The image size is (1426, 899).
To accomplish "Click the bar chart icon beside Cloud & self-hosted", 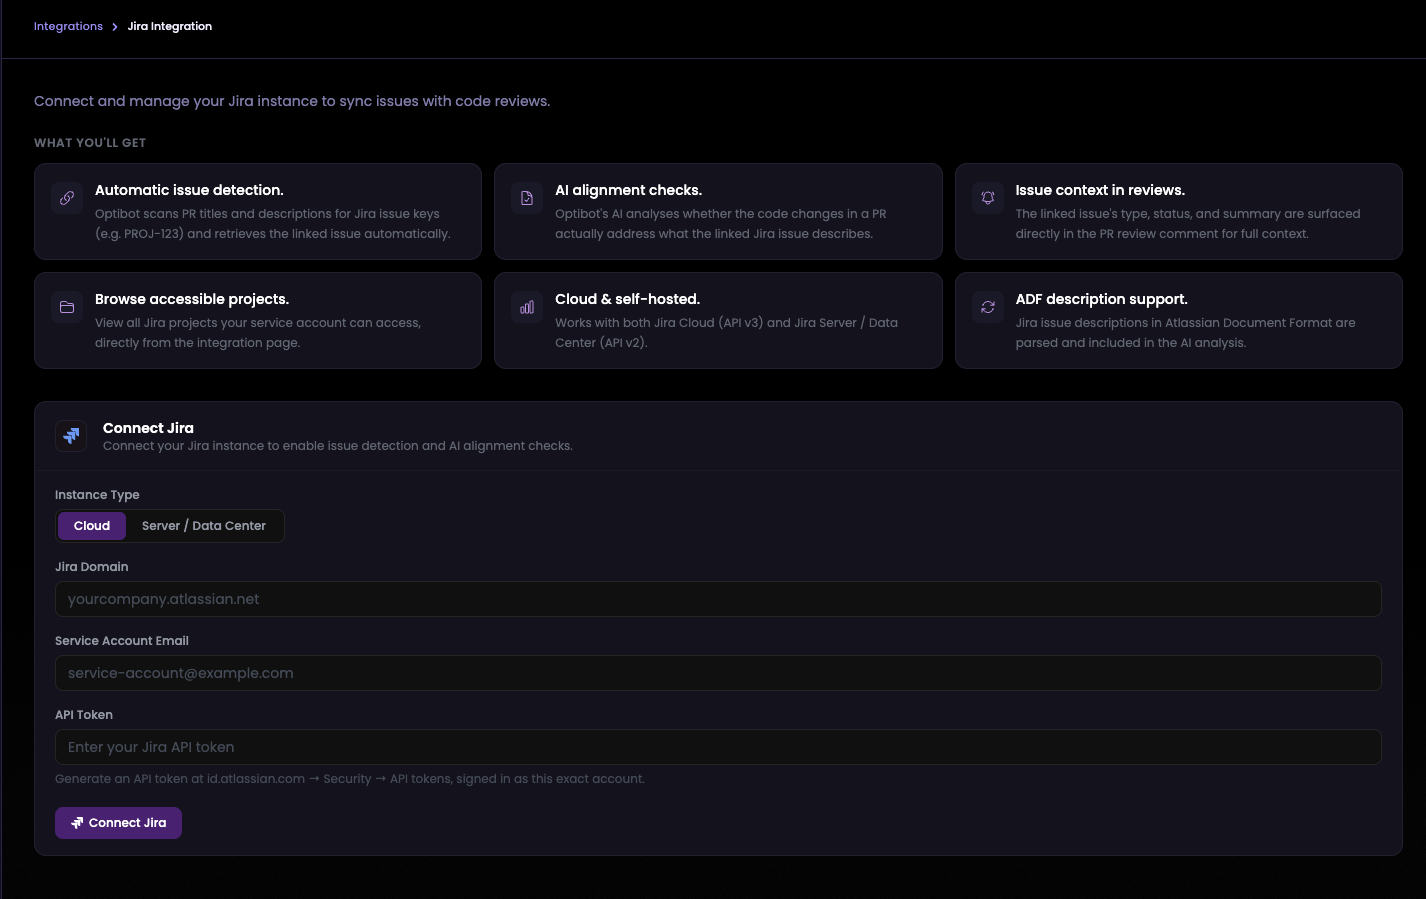I will pos(527,307).
